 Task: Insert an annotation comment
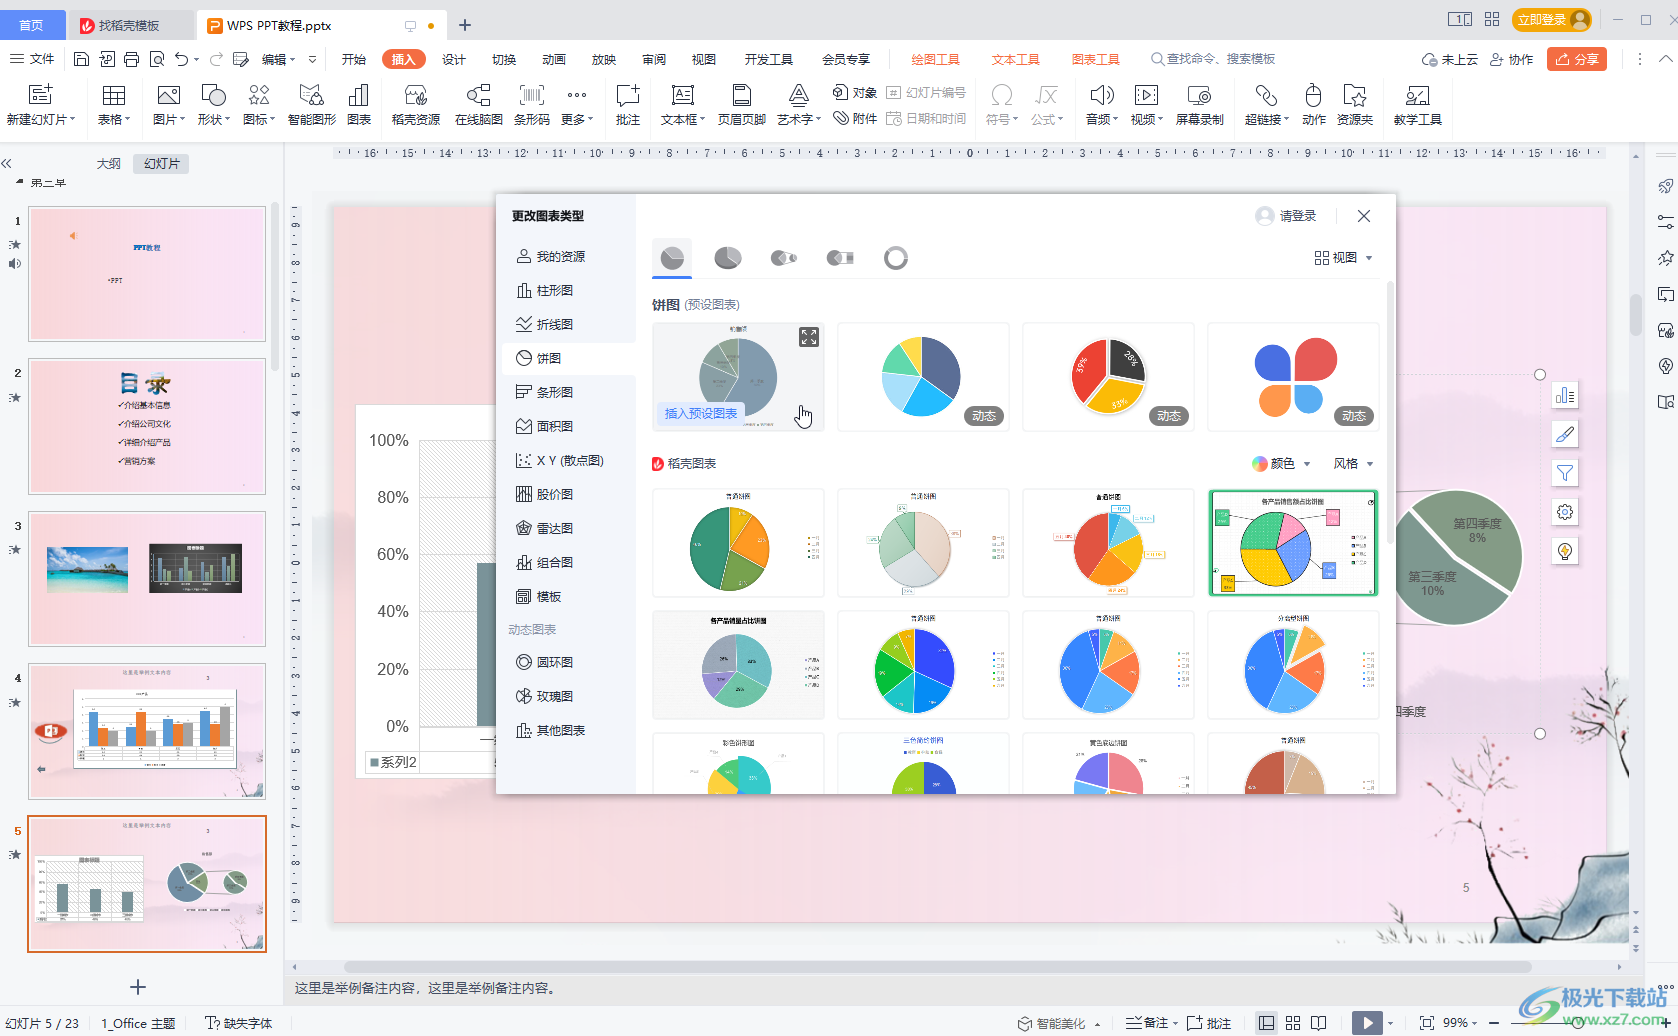[628, 105]
